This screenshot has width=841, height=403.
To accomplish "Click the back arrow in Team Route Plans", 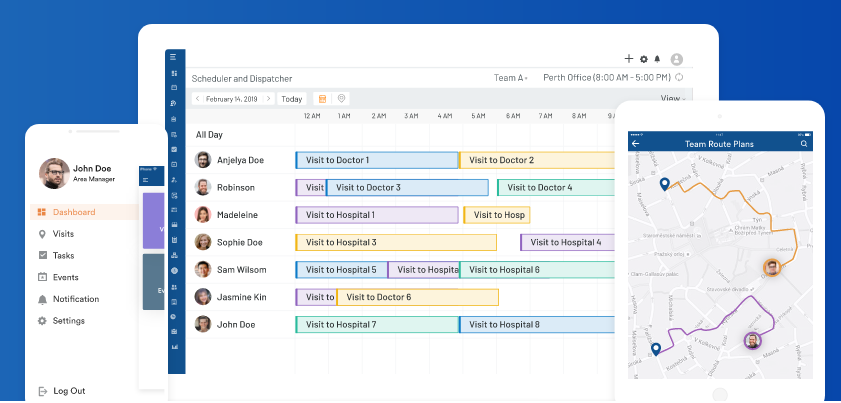I will [x=636, y=144].
